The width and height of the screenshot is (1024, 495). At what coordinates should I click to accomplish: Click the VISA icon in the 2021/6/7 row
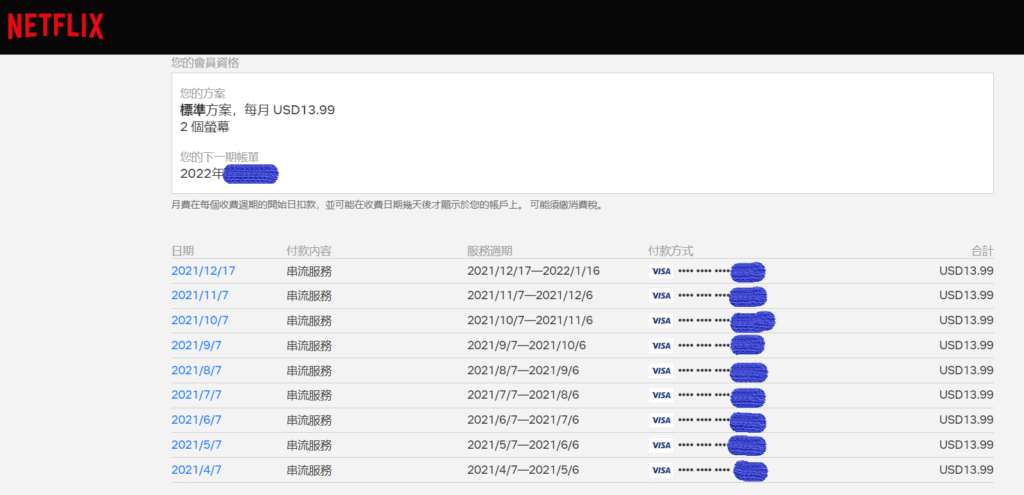click(x=661, y=420)
